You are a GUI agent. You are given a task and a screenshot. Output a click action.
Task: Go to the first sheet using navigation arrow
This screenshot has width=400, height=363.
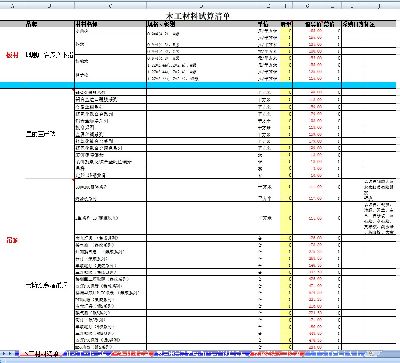(x=3, y=354)
